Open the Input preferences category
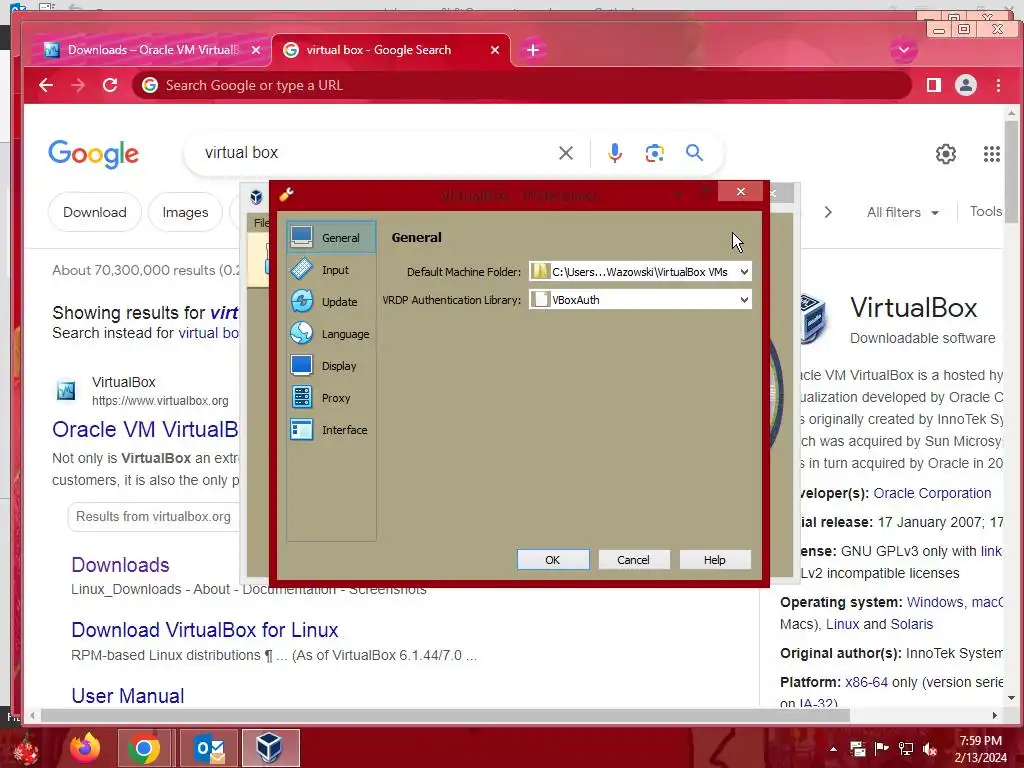The image size is (1024, 768). point(331,269)
